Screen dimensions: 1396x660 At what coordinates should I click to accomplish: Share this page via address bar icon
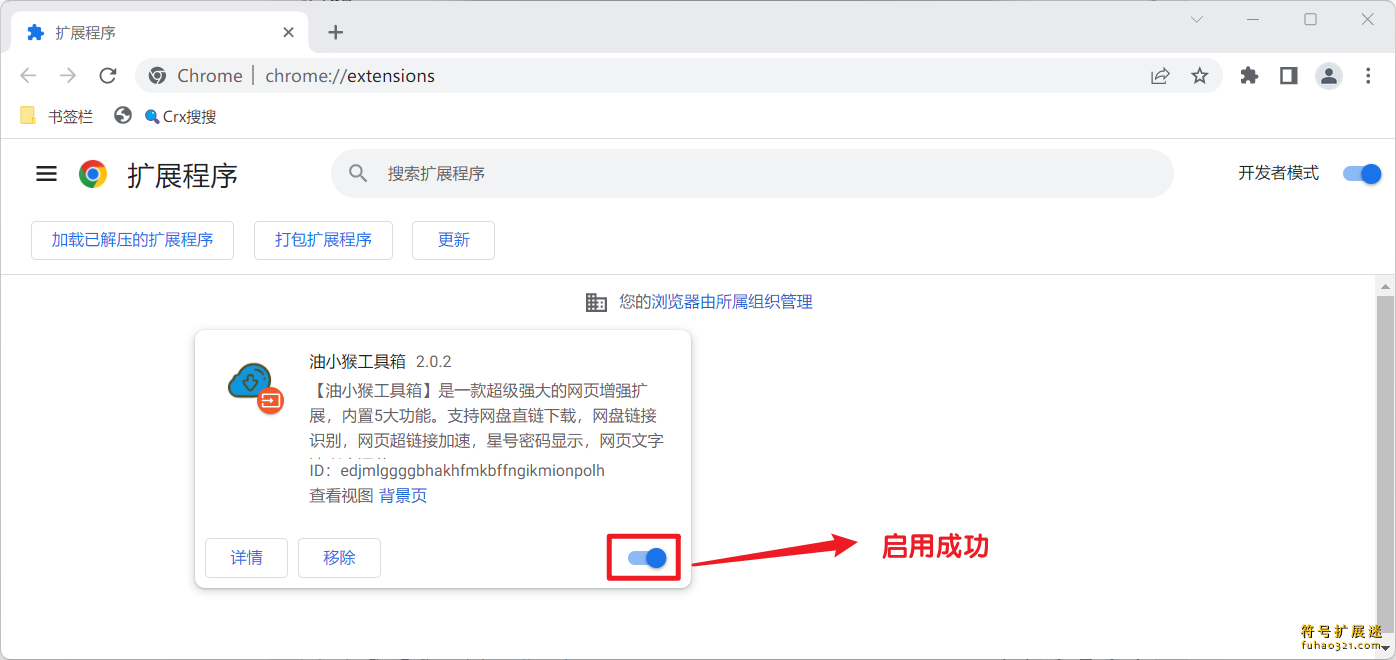1160,76
